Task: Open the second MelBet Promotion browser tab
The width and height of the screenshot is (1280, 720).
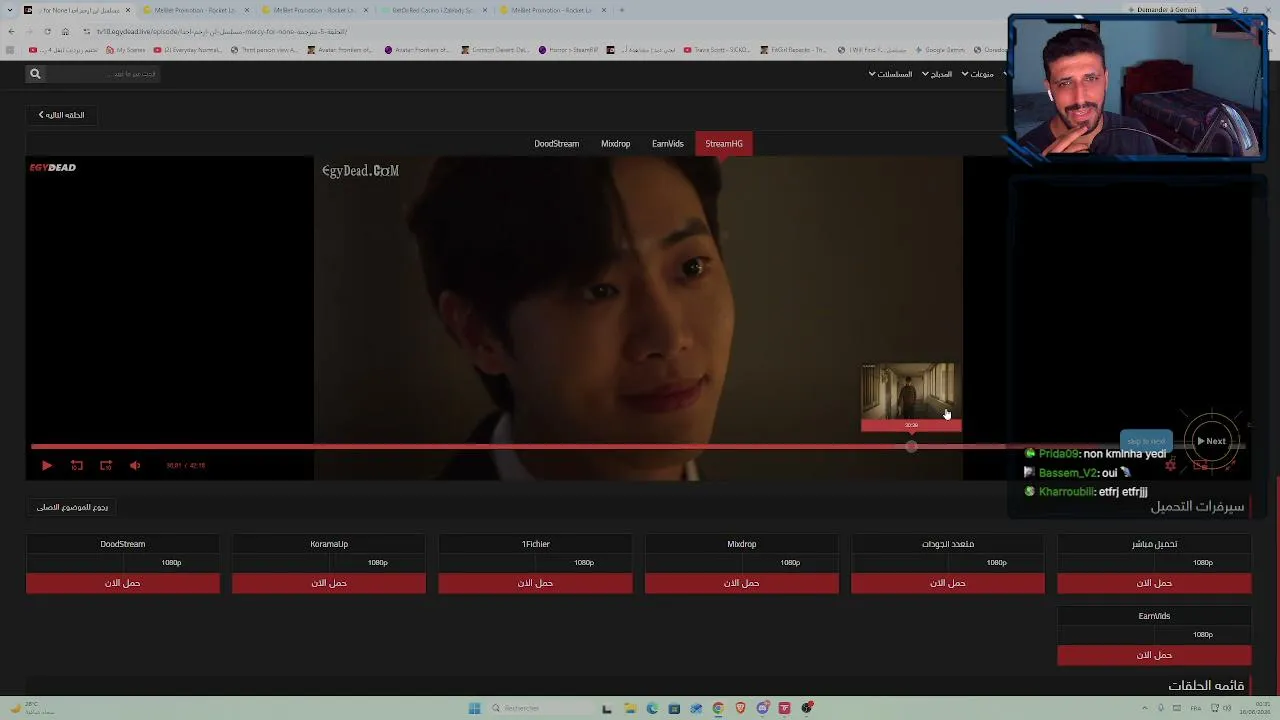Action: pos(312,10)
